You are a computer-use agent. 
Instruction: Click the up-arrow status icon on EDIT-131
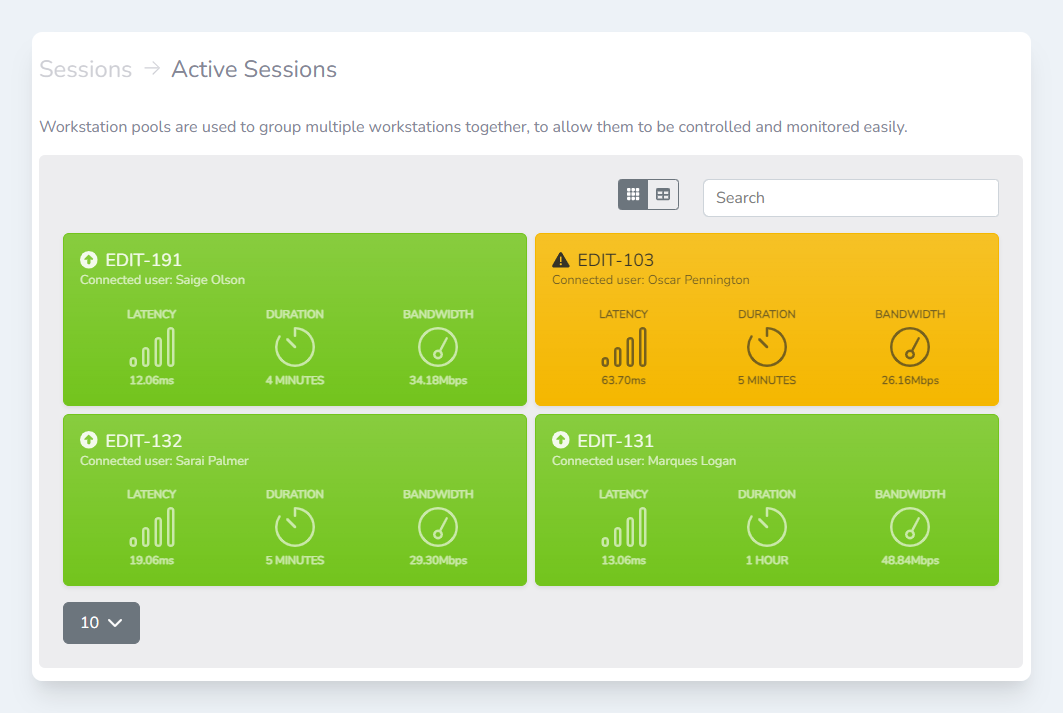point(561,440)
